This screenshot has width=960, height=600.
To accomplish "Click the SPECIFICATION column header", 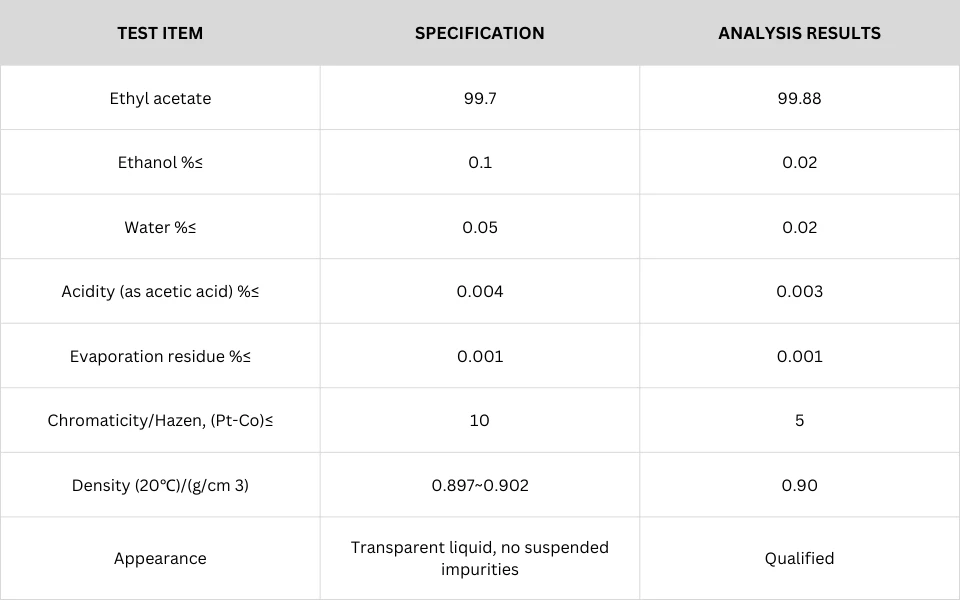I will [x=479, y=33].
